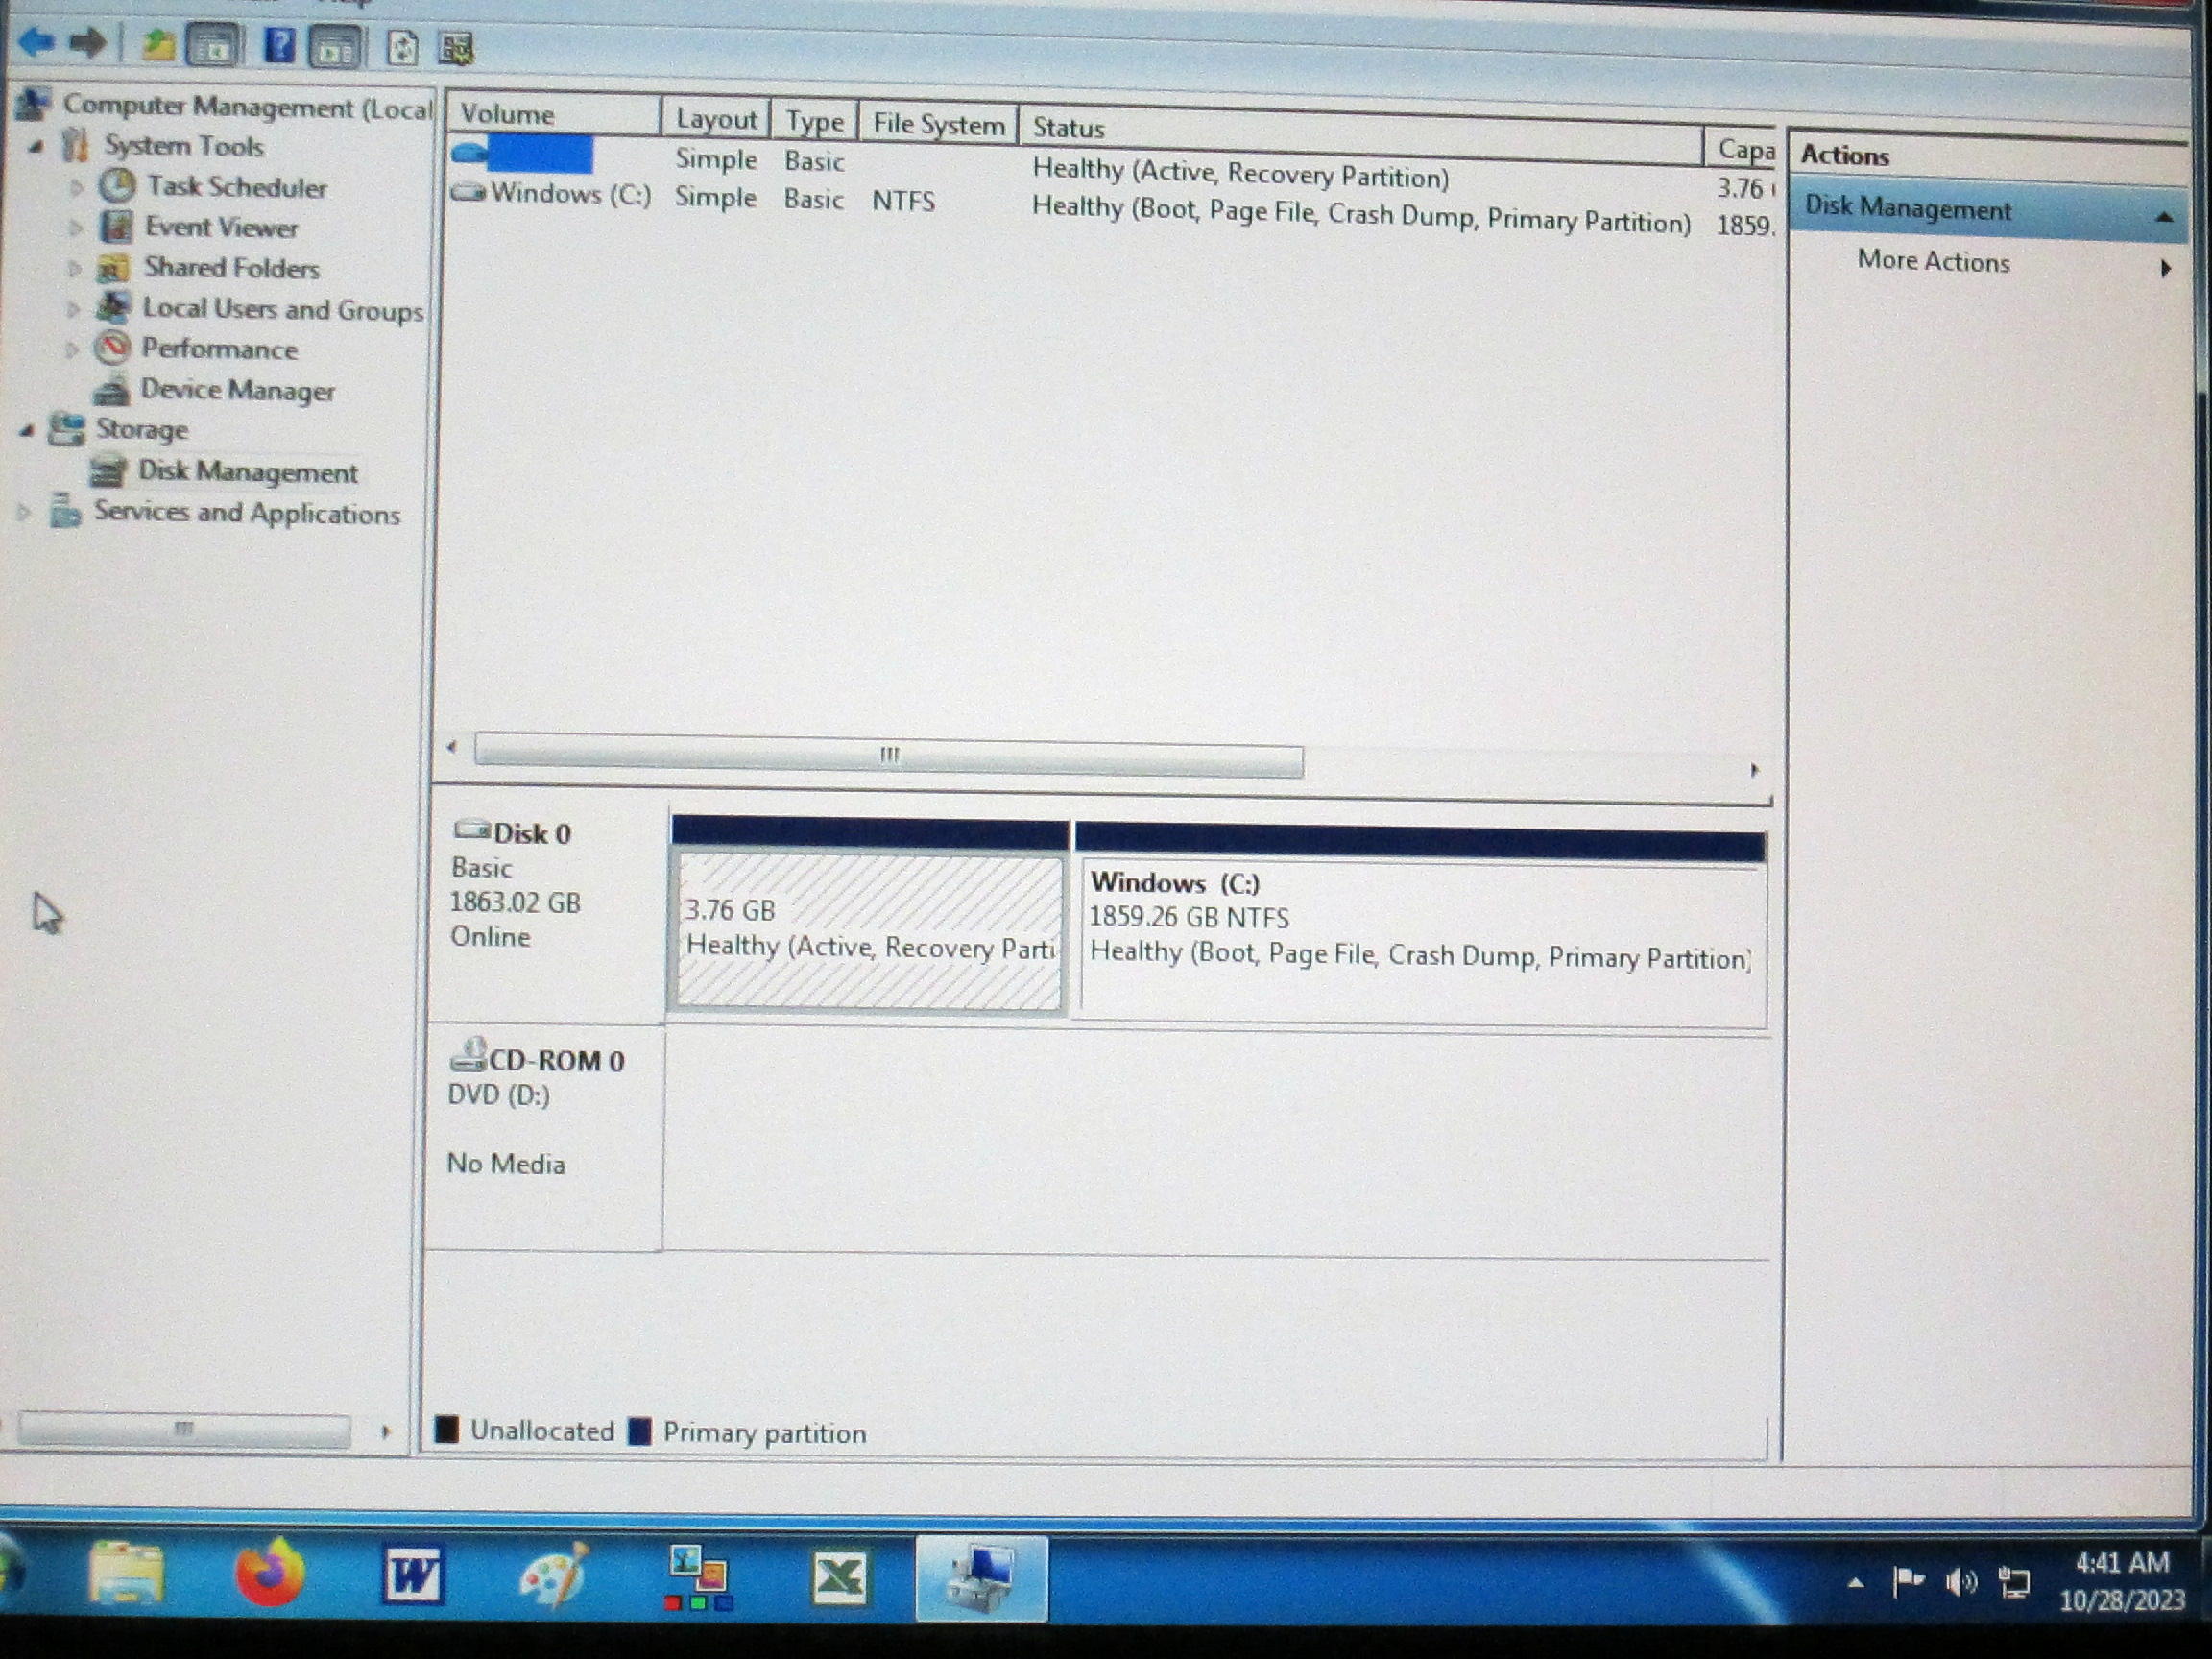Click the tree pane horizontal scrollbar thumb
The image size is (2212, 1659).
click(x=184, y=1429)
